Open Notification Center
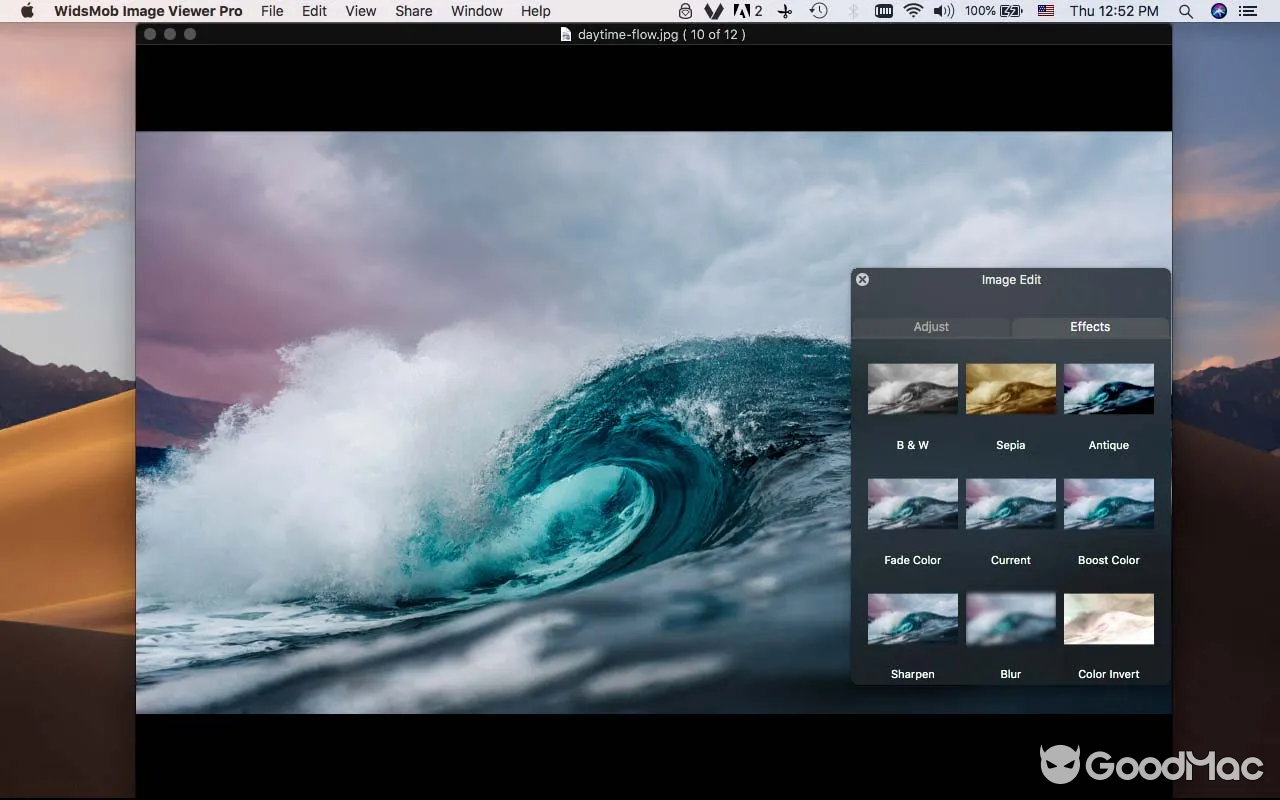This screenshot has width=1280, height=800. tap(1247, 11)
